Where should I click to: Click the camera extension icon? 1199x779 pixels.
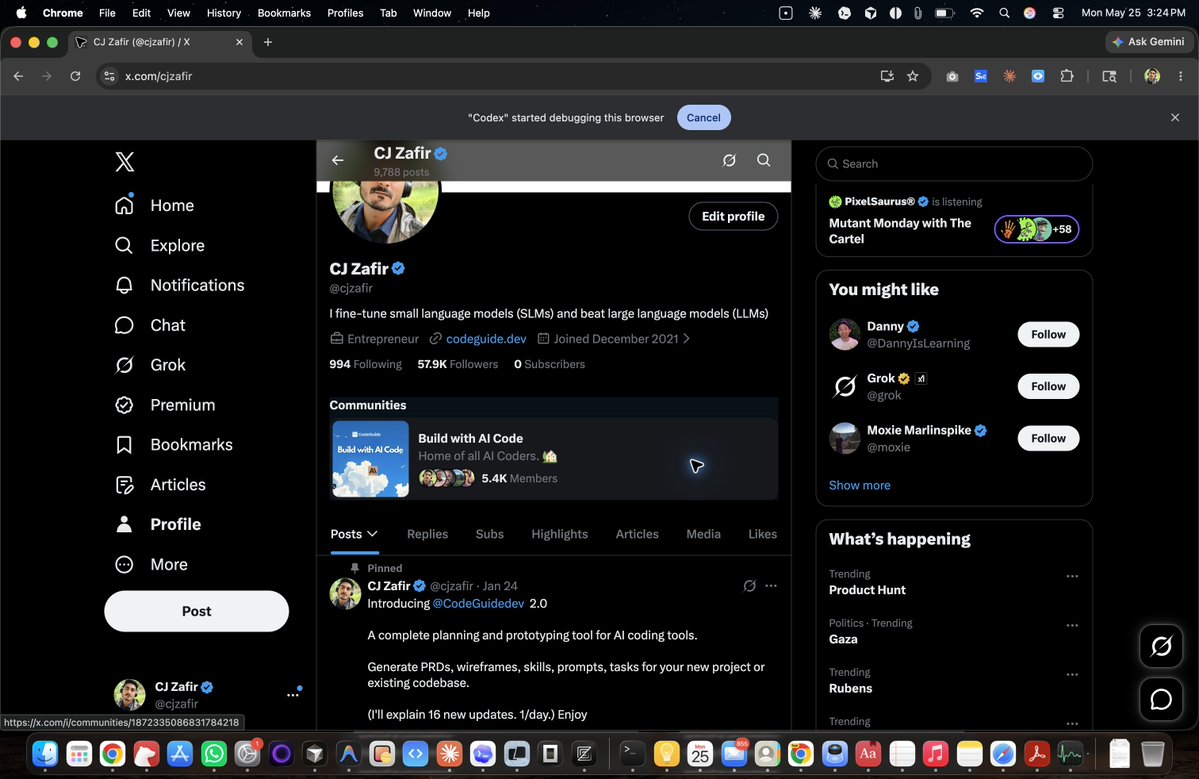click(x=952, y=76)
